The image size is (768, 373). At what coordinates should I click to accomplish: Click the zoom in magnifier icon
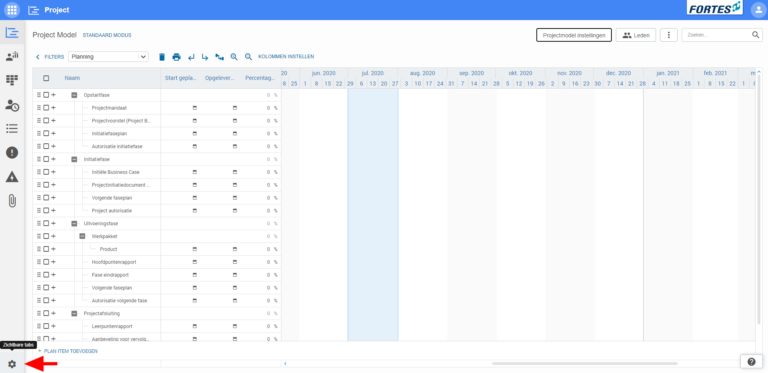coord(234,57)
